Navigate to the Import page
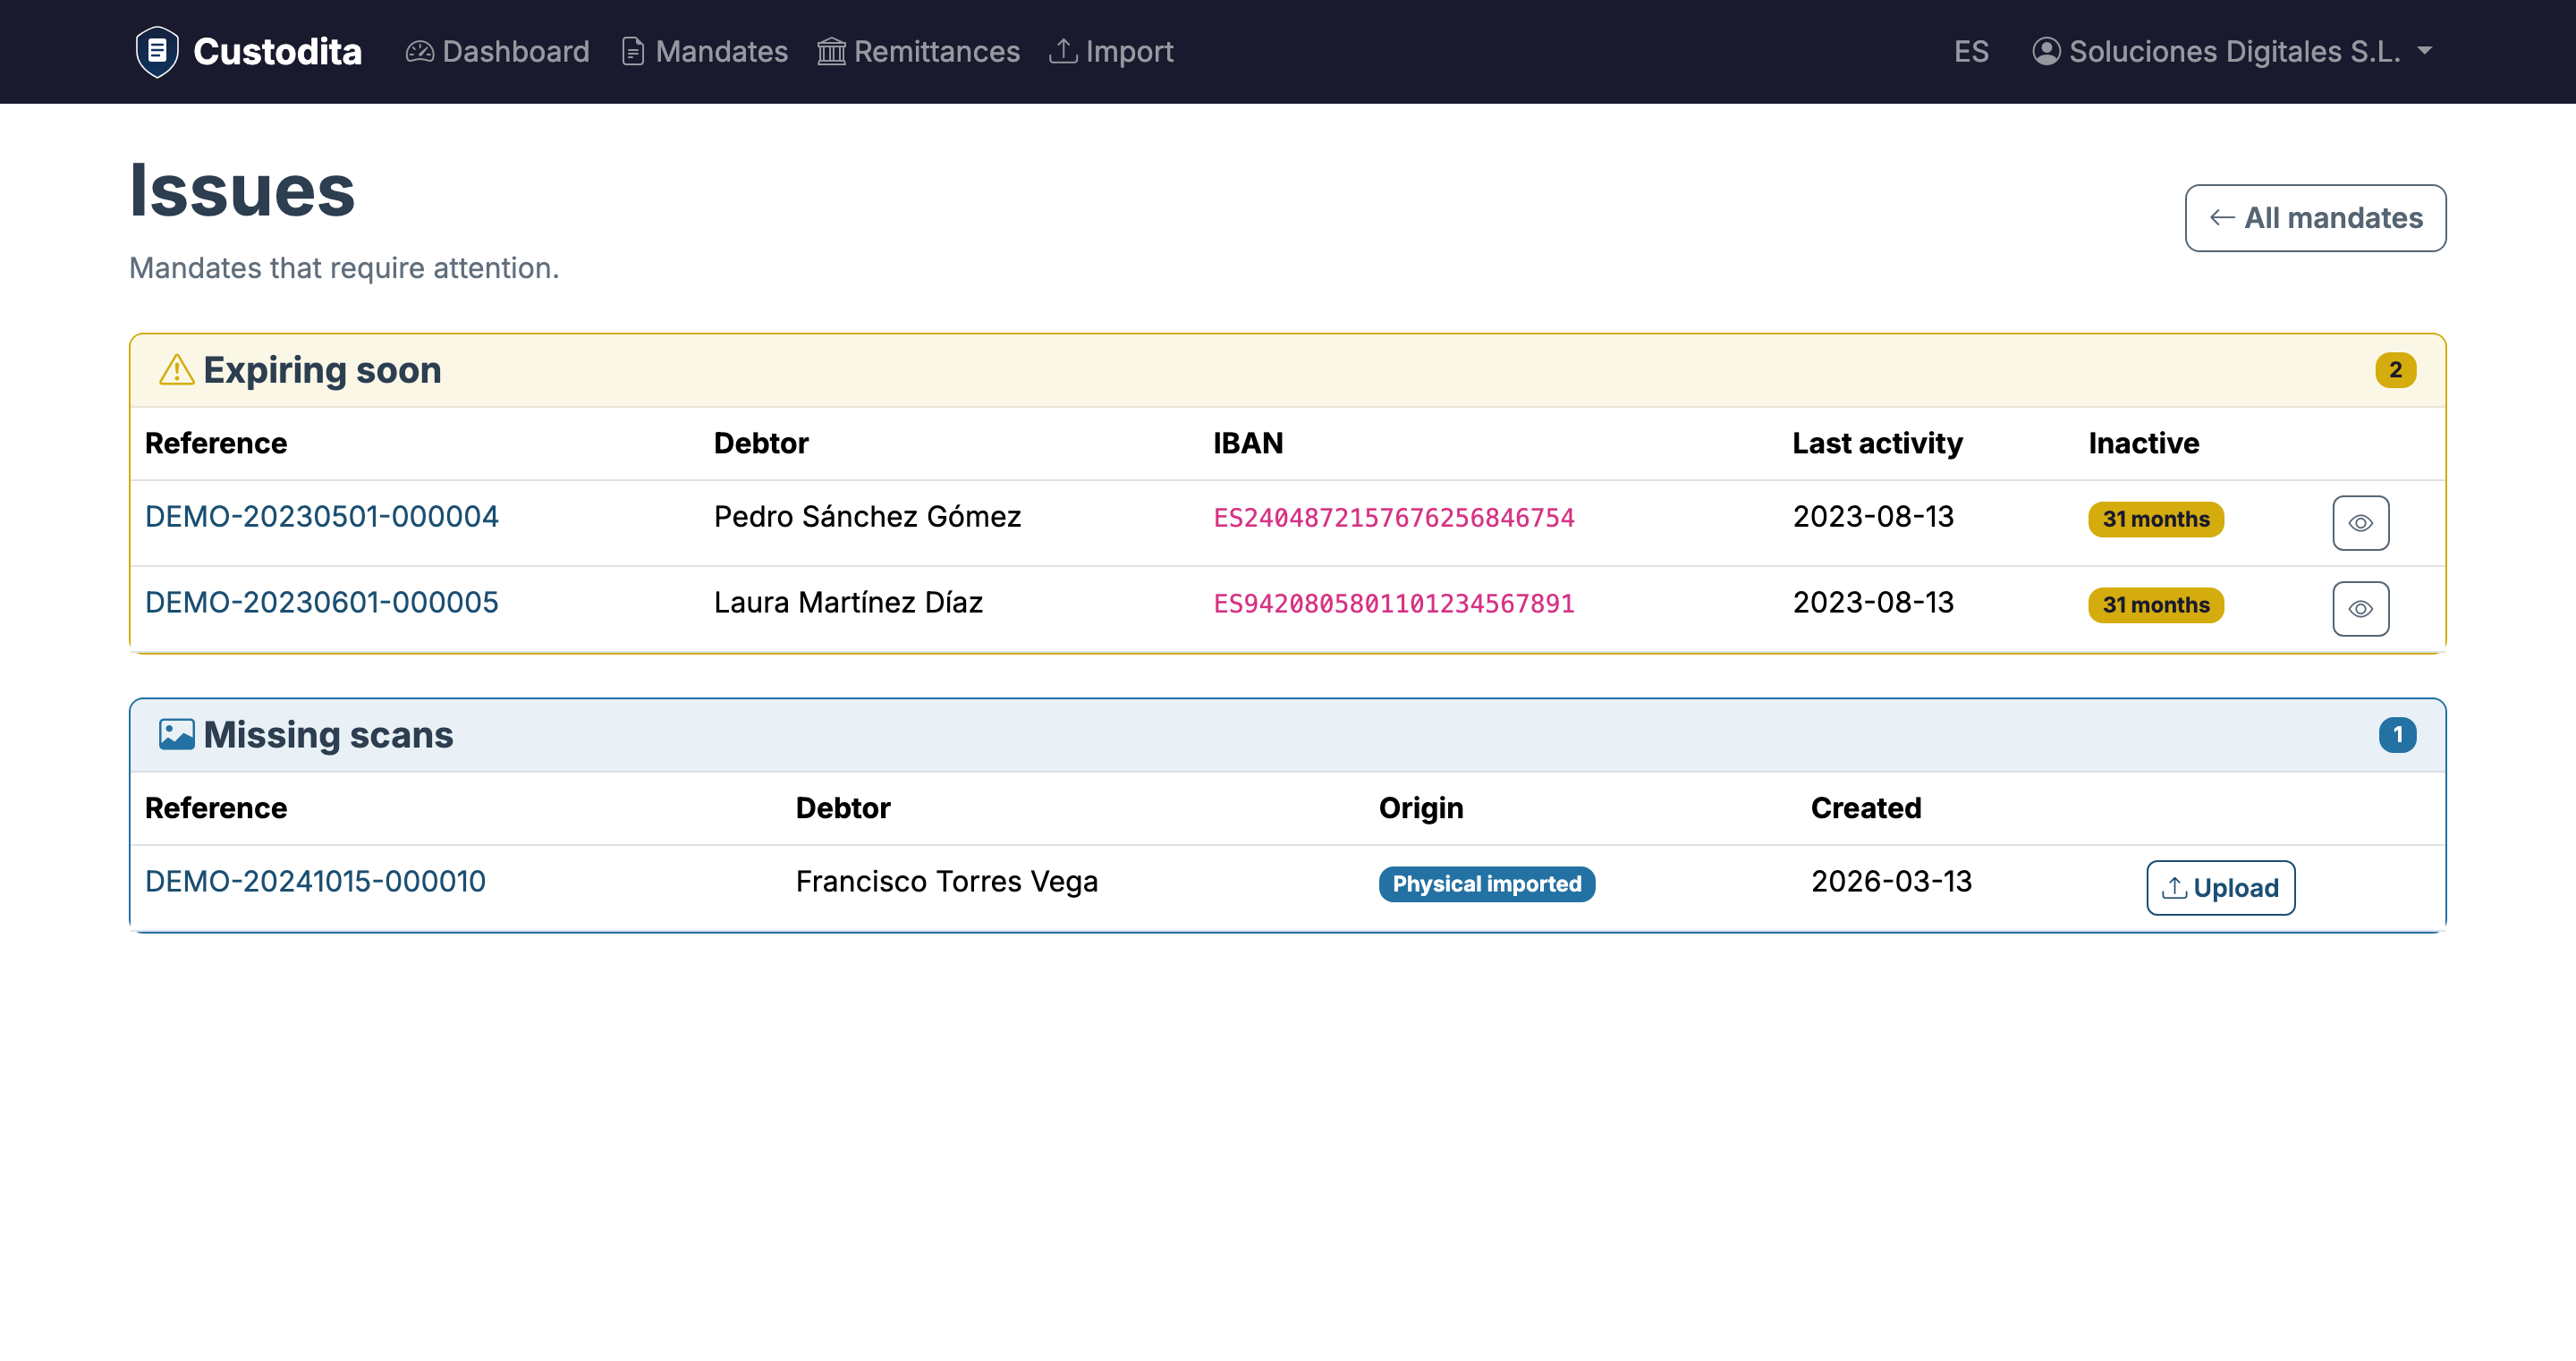This screenshot has width=2576, height=1361. 1129,51
